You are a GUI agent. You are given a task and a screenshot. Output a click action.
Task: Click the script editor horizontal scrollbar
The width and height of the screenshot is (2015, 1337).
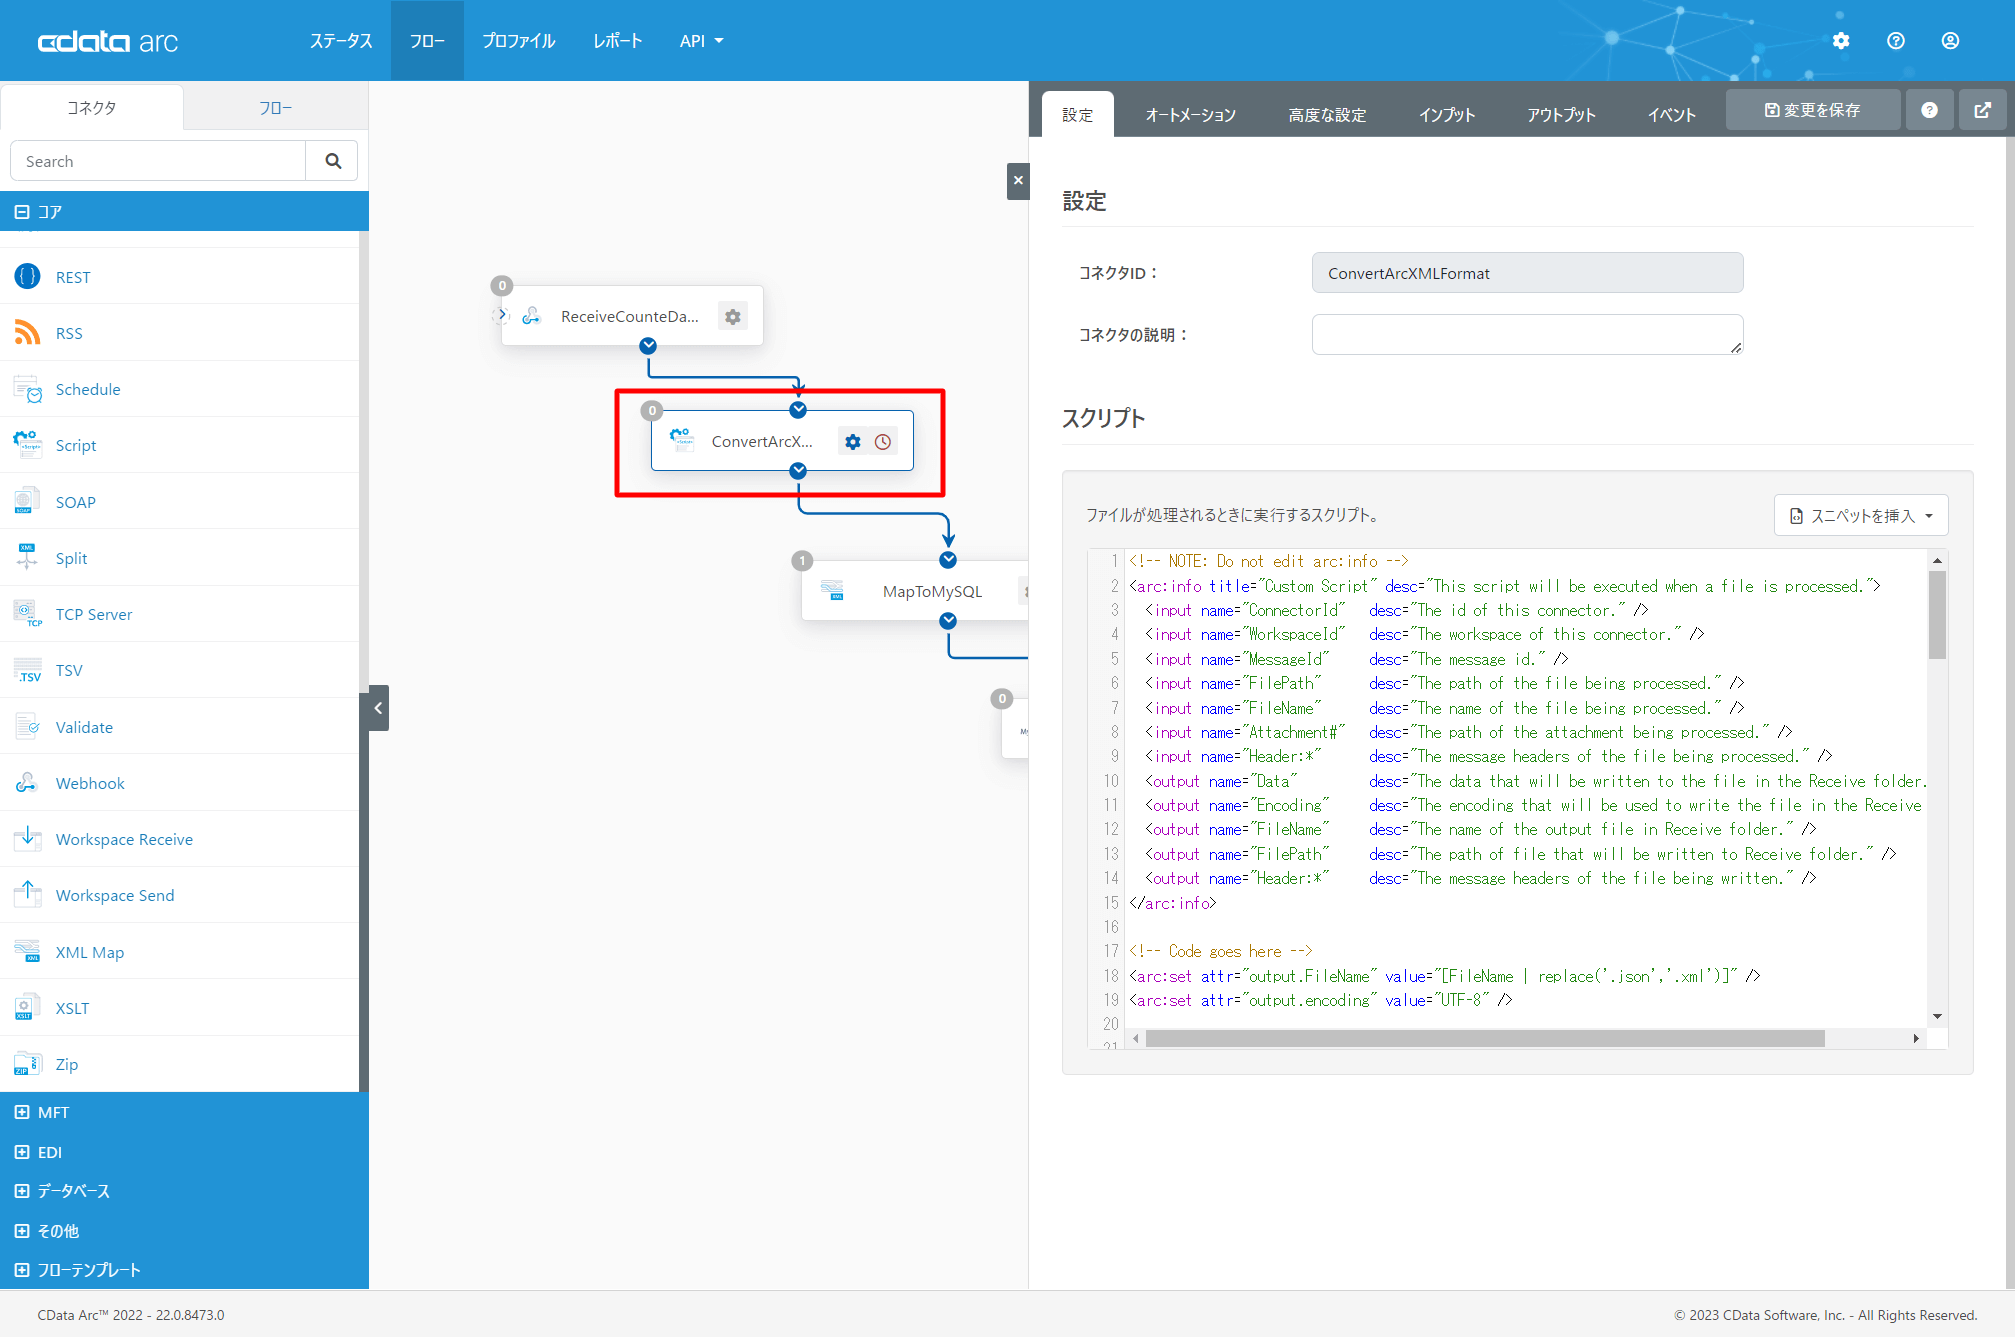(x=1484, y=1039)
